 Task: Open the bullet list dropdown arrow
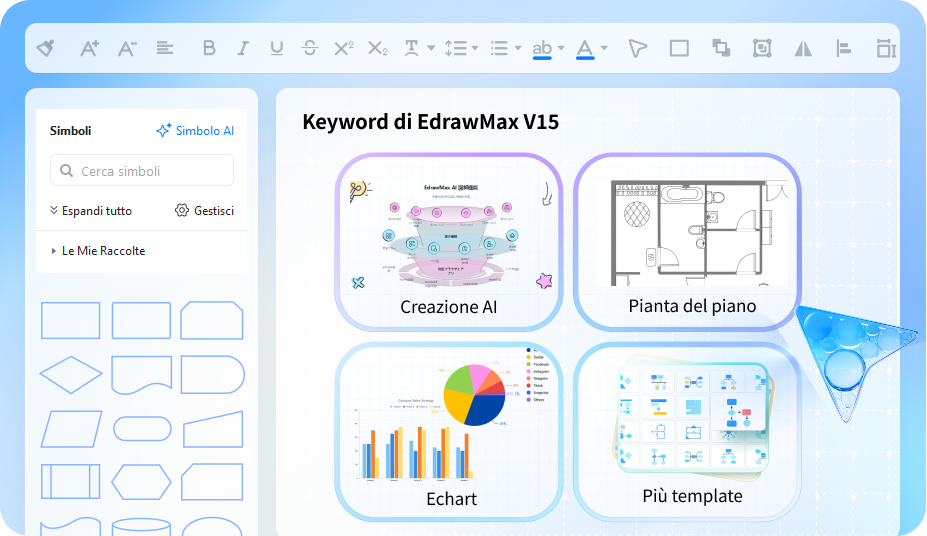click(518, 48)
